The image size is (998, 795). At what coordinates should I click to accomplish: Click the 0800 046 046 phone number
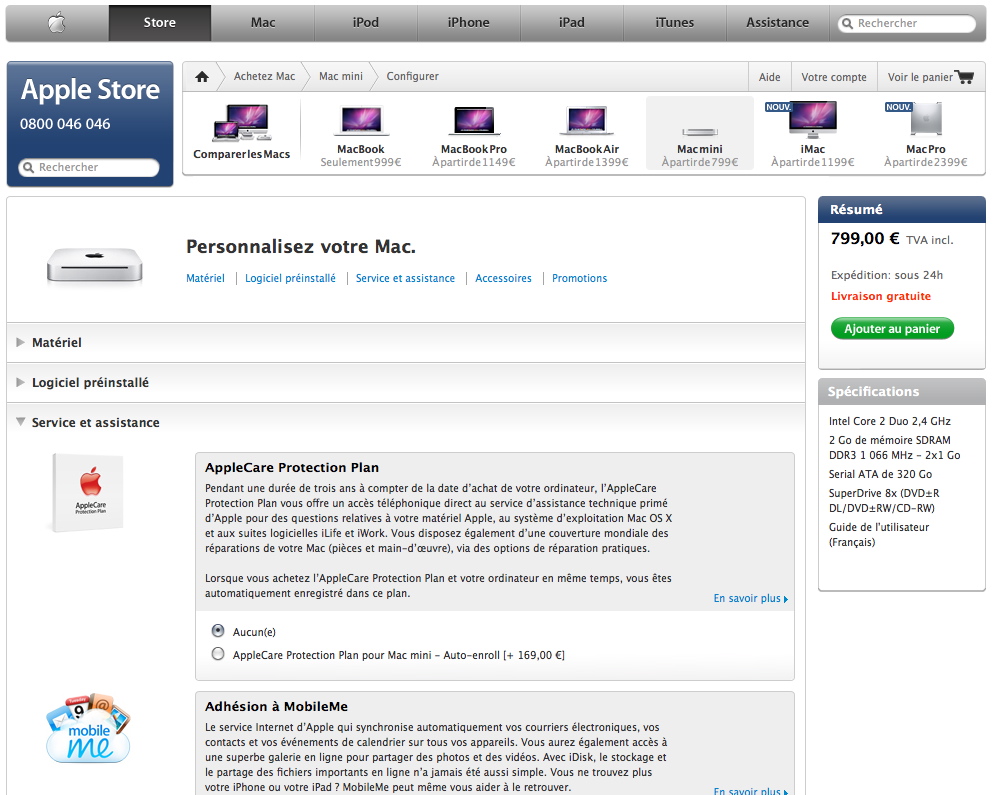pyautogui.click(x=65, y=124)
